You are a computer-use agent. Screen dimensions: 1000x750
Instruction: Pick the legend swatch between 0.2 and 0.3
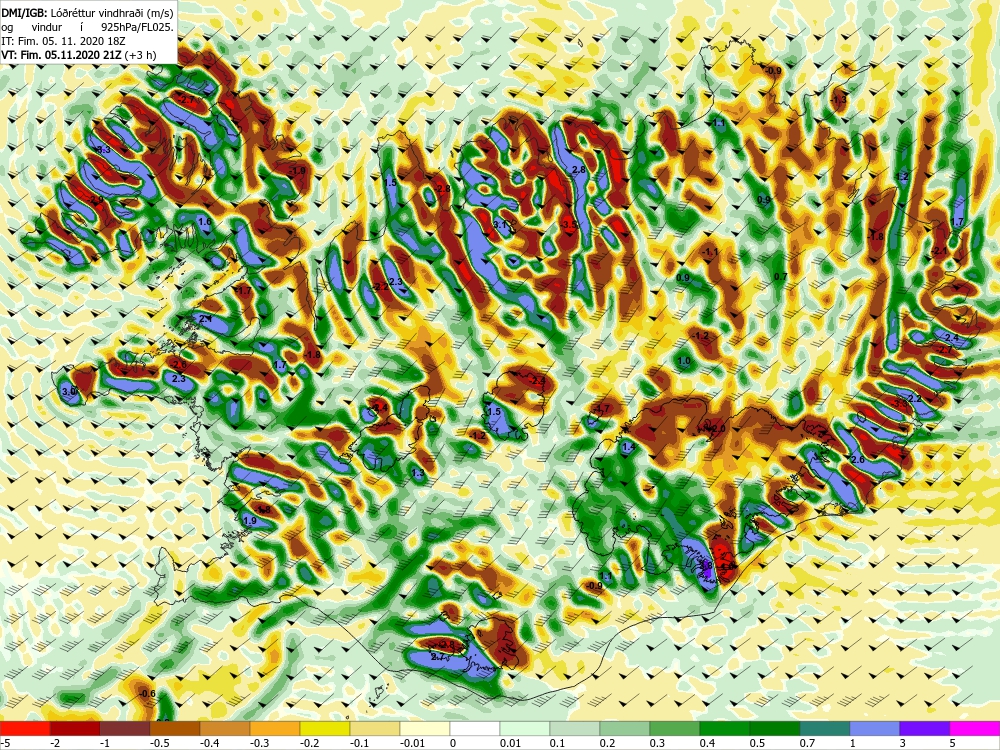click(x=625, y=728)
